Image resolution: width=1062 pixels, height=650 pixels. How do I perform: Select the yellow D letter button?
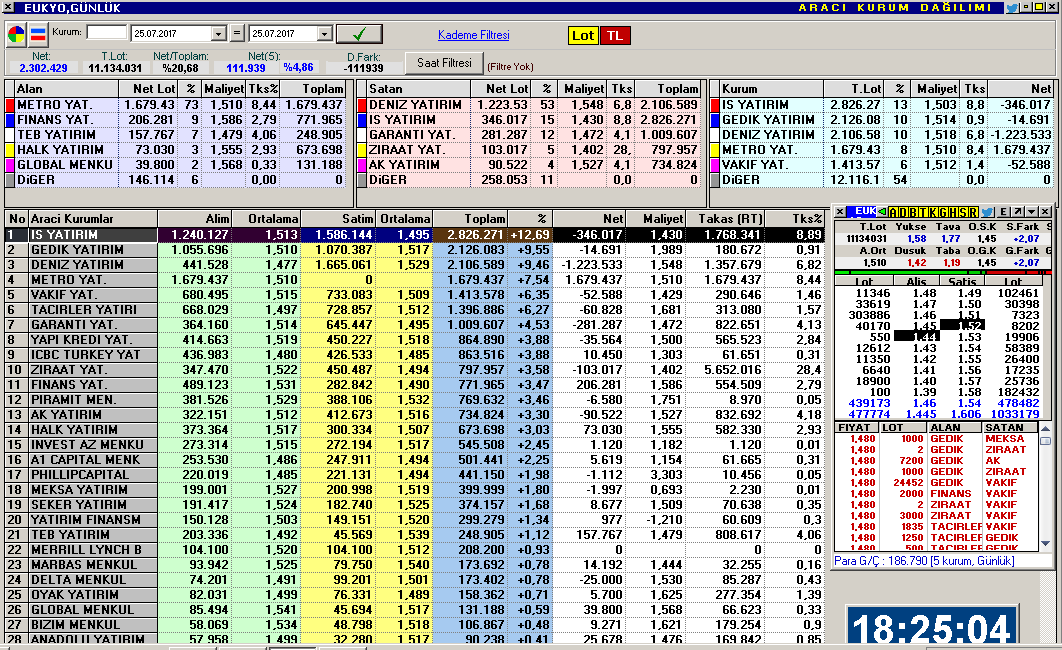(x=904, y=212)
